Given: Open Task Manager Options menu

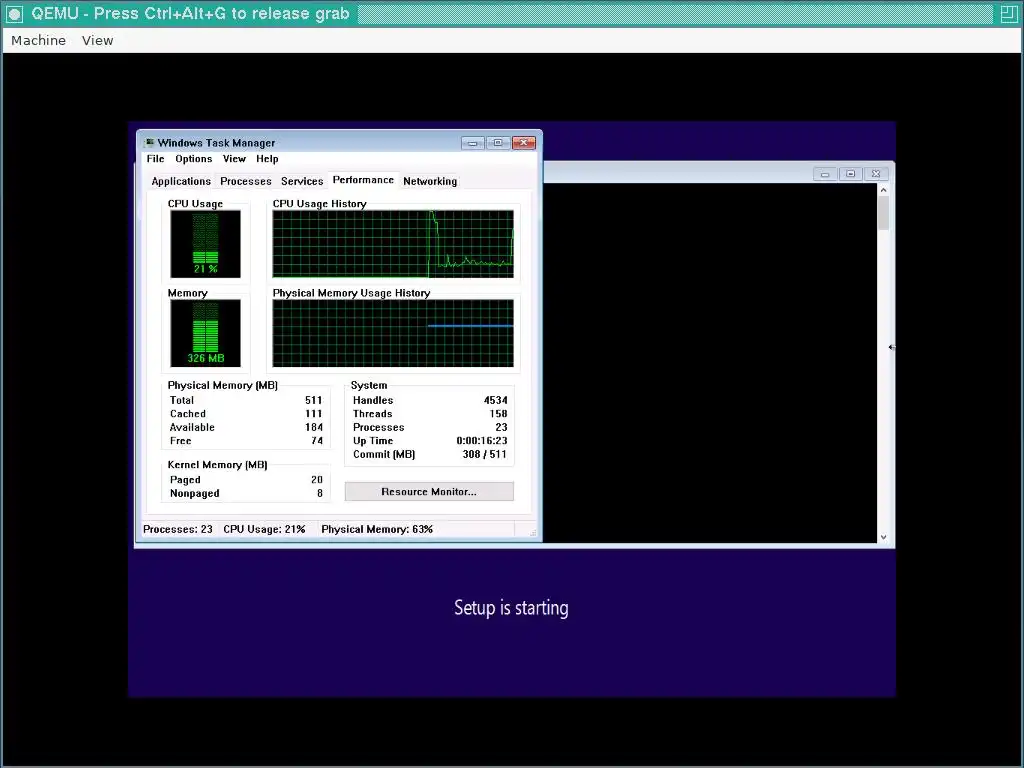Looking at the screenshot, I should coord(193,159).
